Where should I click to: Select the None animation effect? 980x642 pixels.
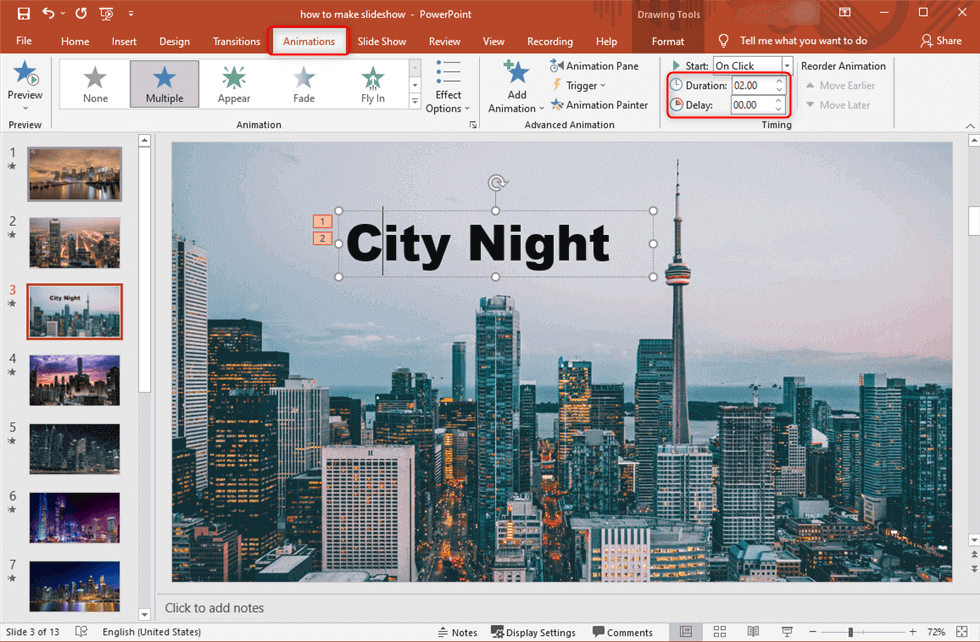(95, 84)
